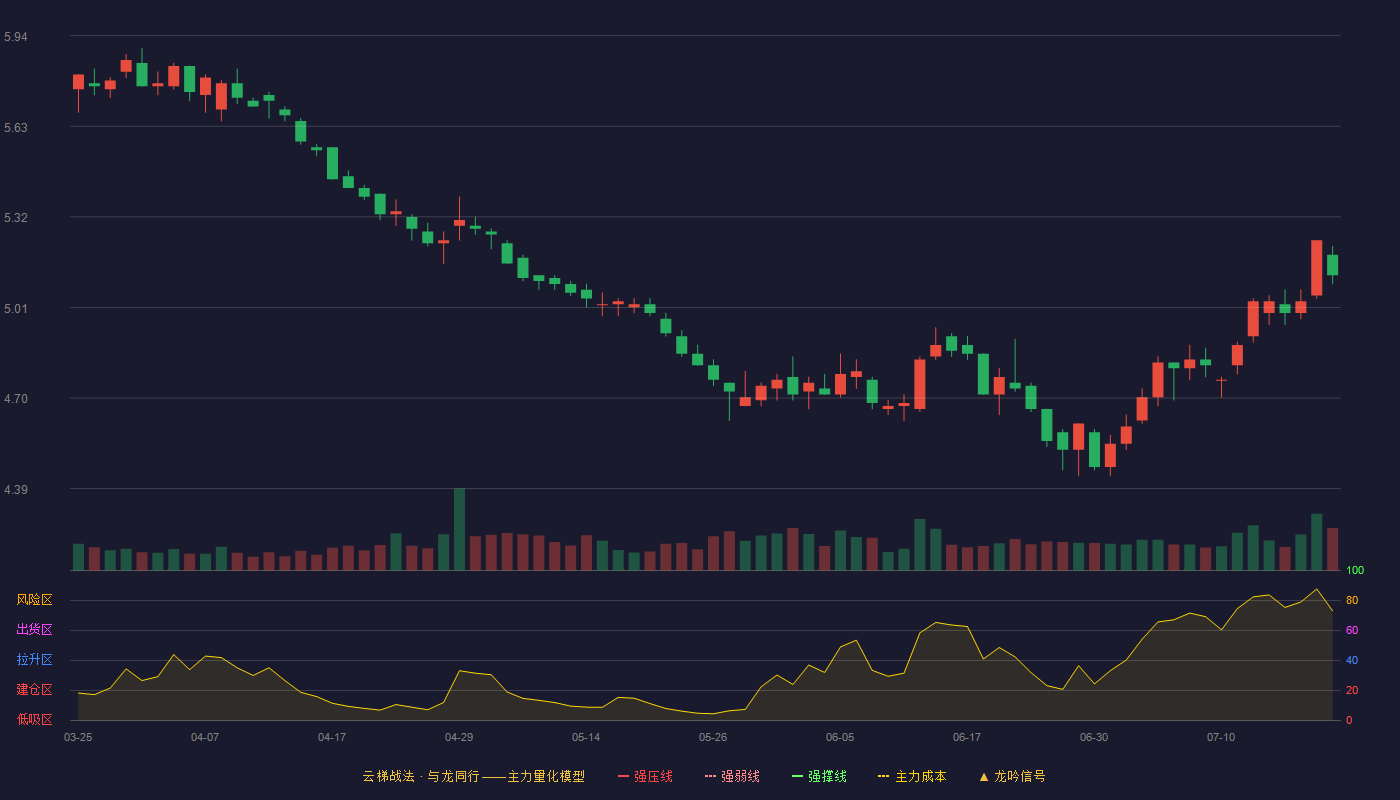Select the 拉升区 zone label
Screen dimensions: 1400x800
[34, 660]
